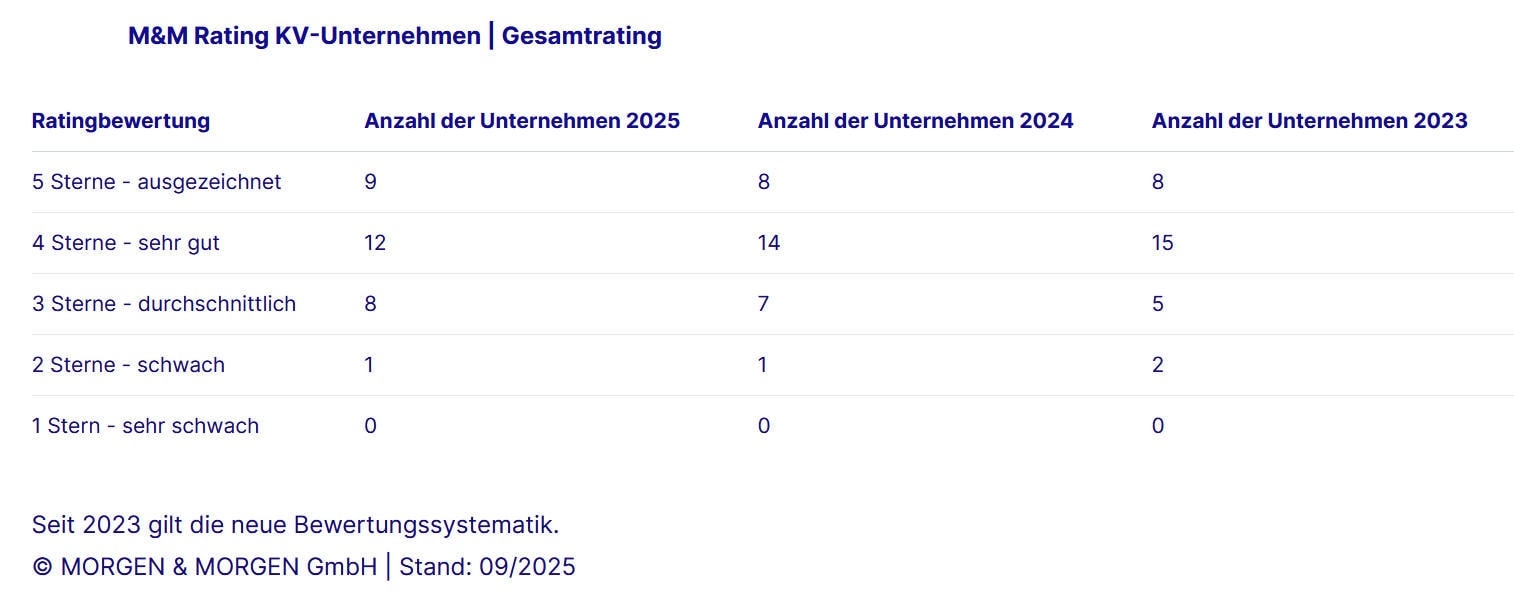This screenshot has width=1514, height=603.
Task: Click the Anzahl der Unternehmen 2025 header
Action: pyautogui.click(x=522, y=121)
